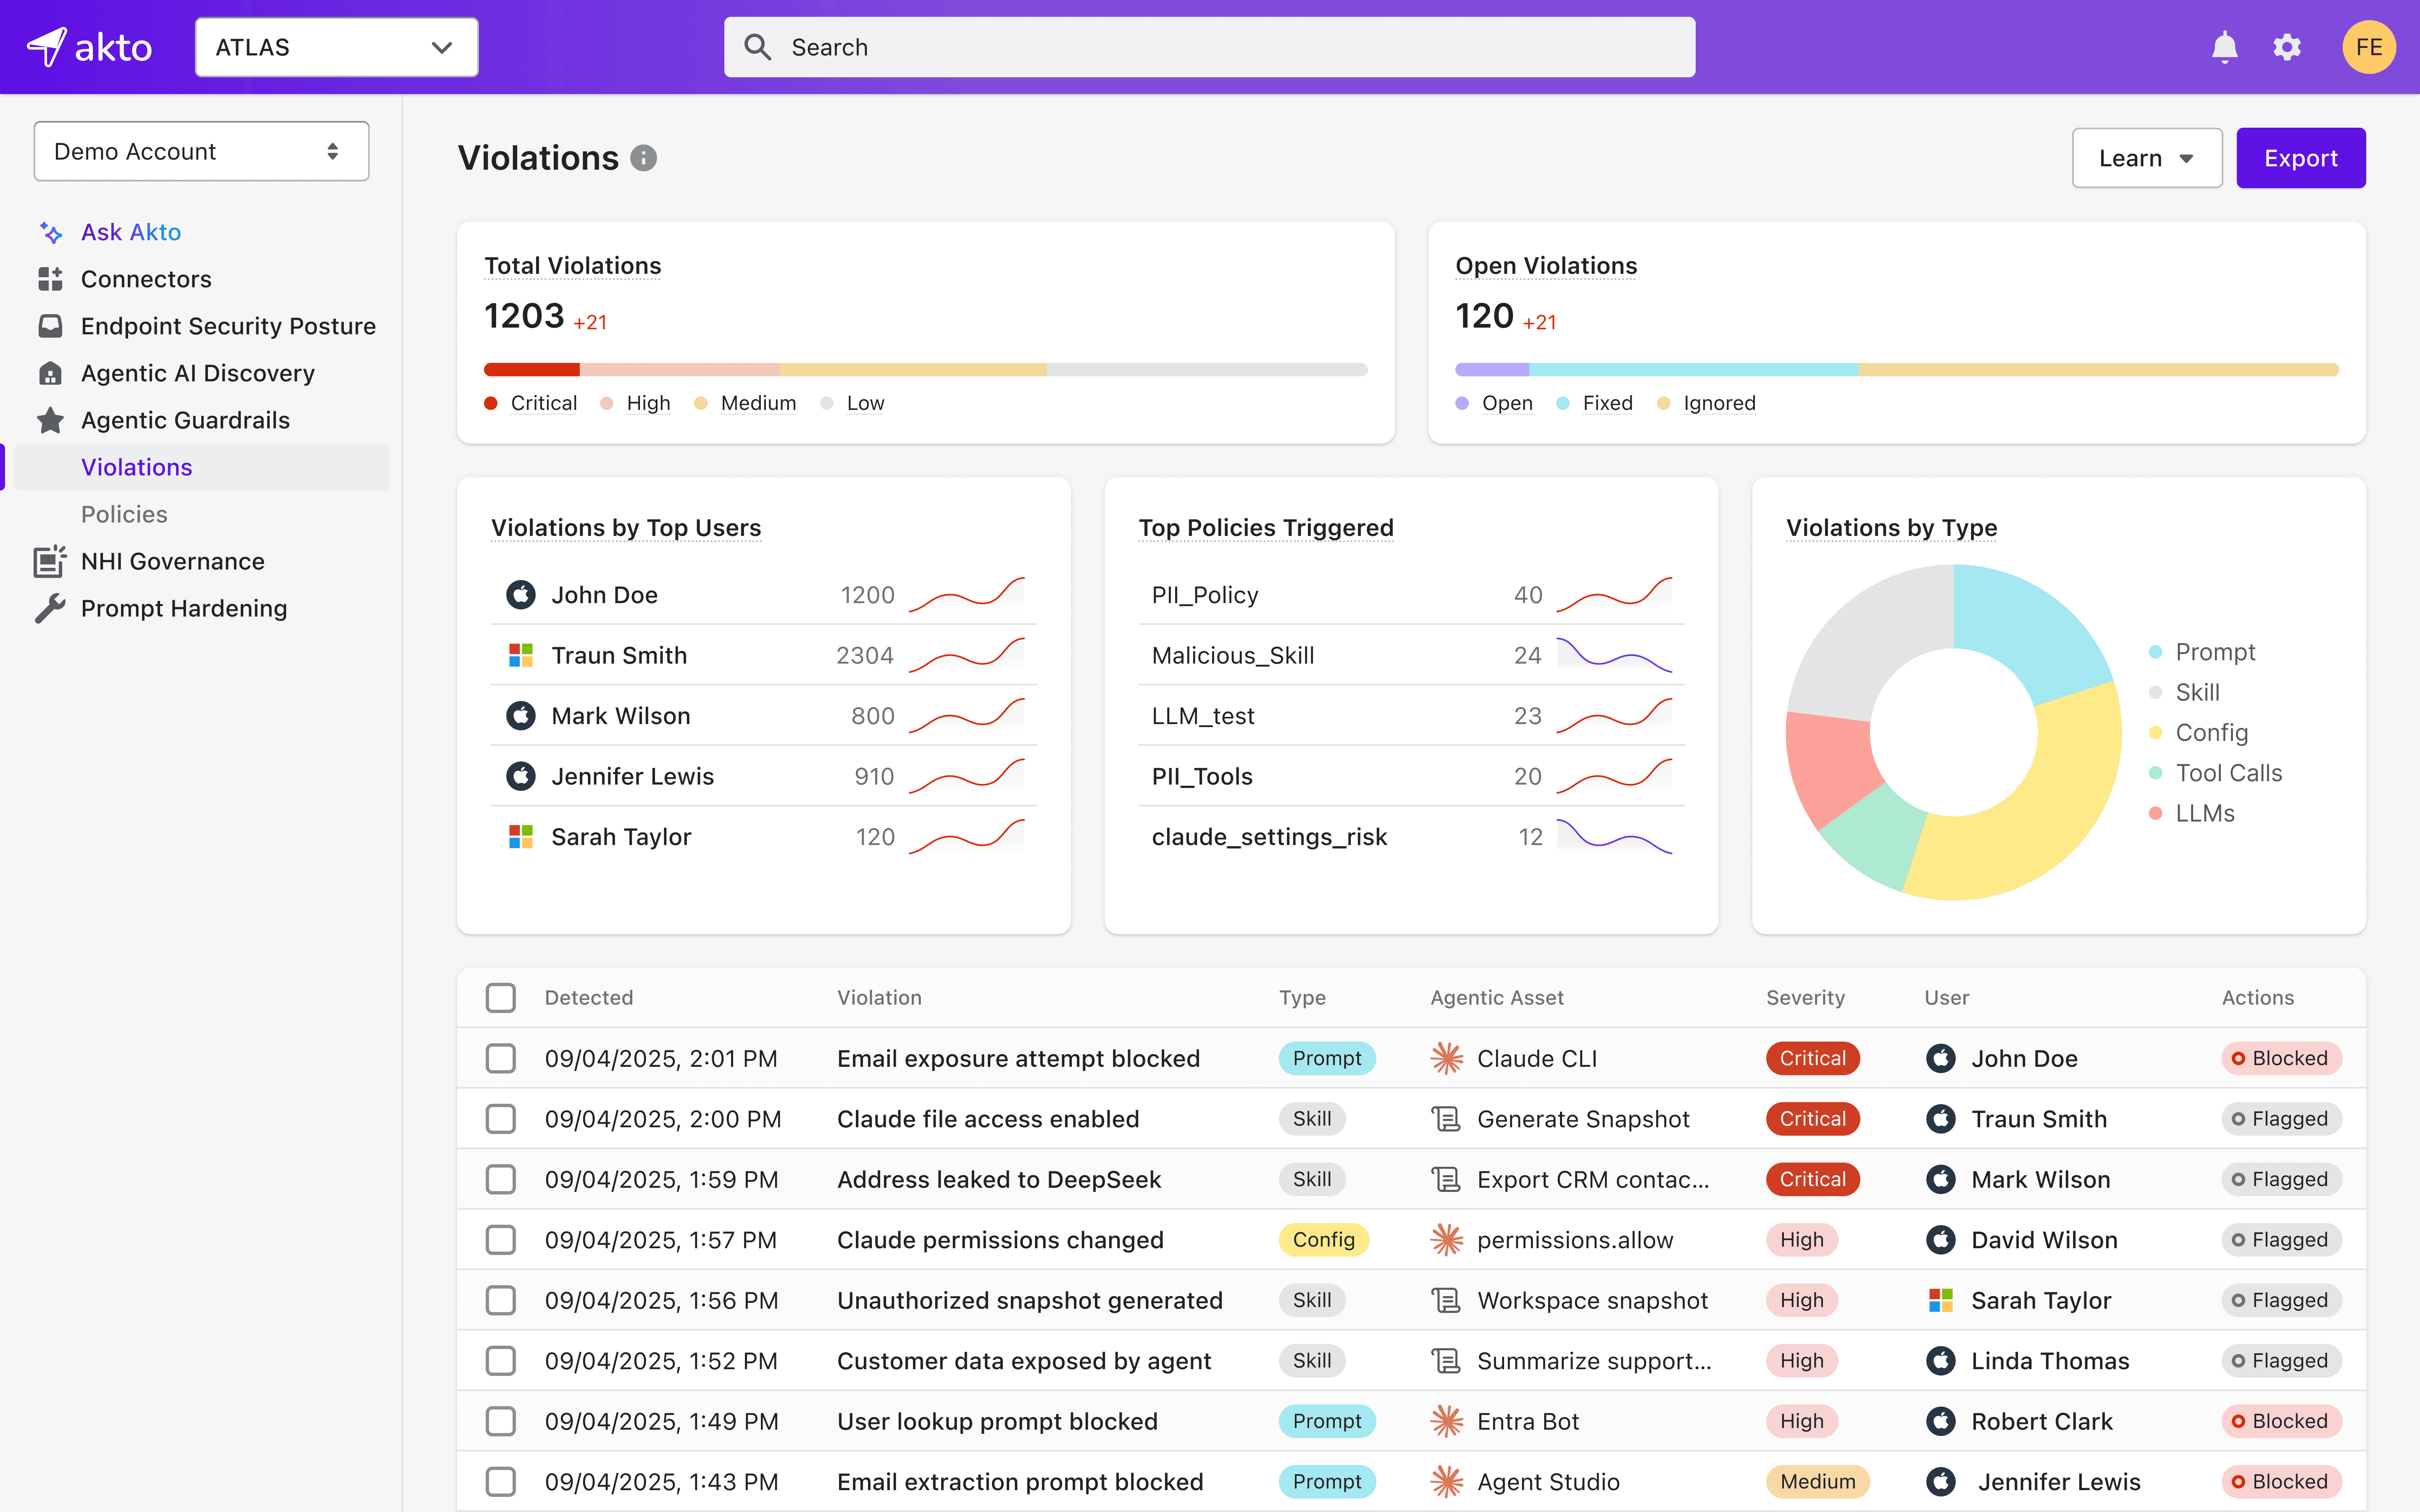
Task: Click the Apple icon beside Mark Wilson in Top Users
Action: tap(521, 716)
